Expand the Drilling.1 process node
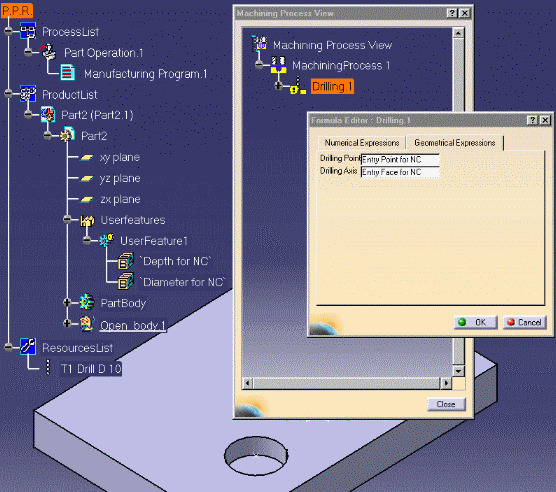 coord(278,85)
